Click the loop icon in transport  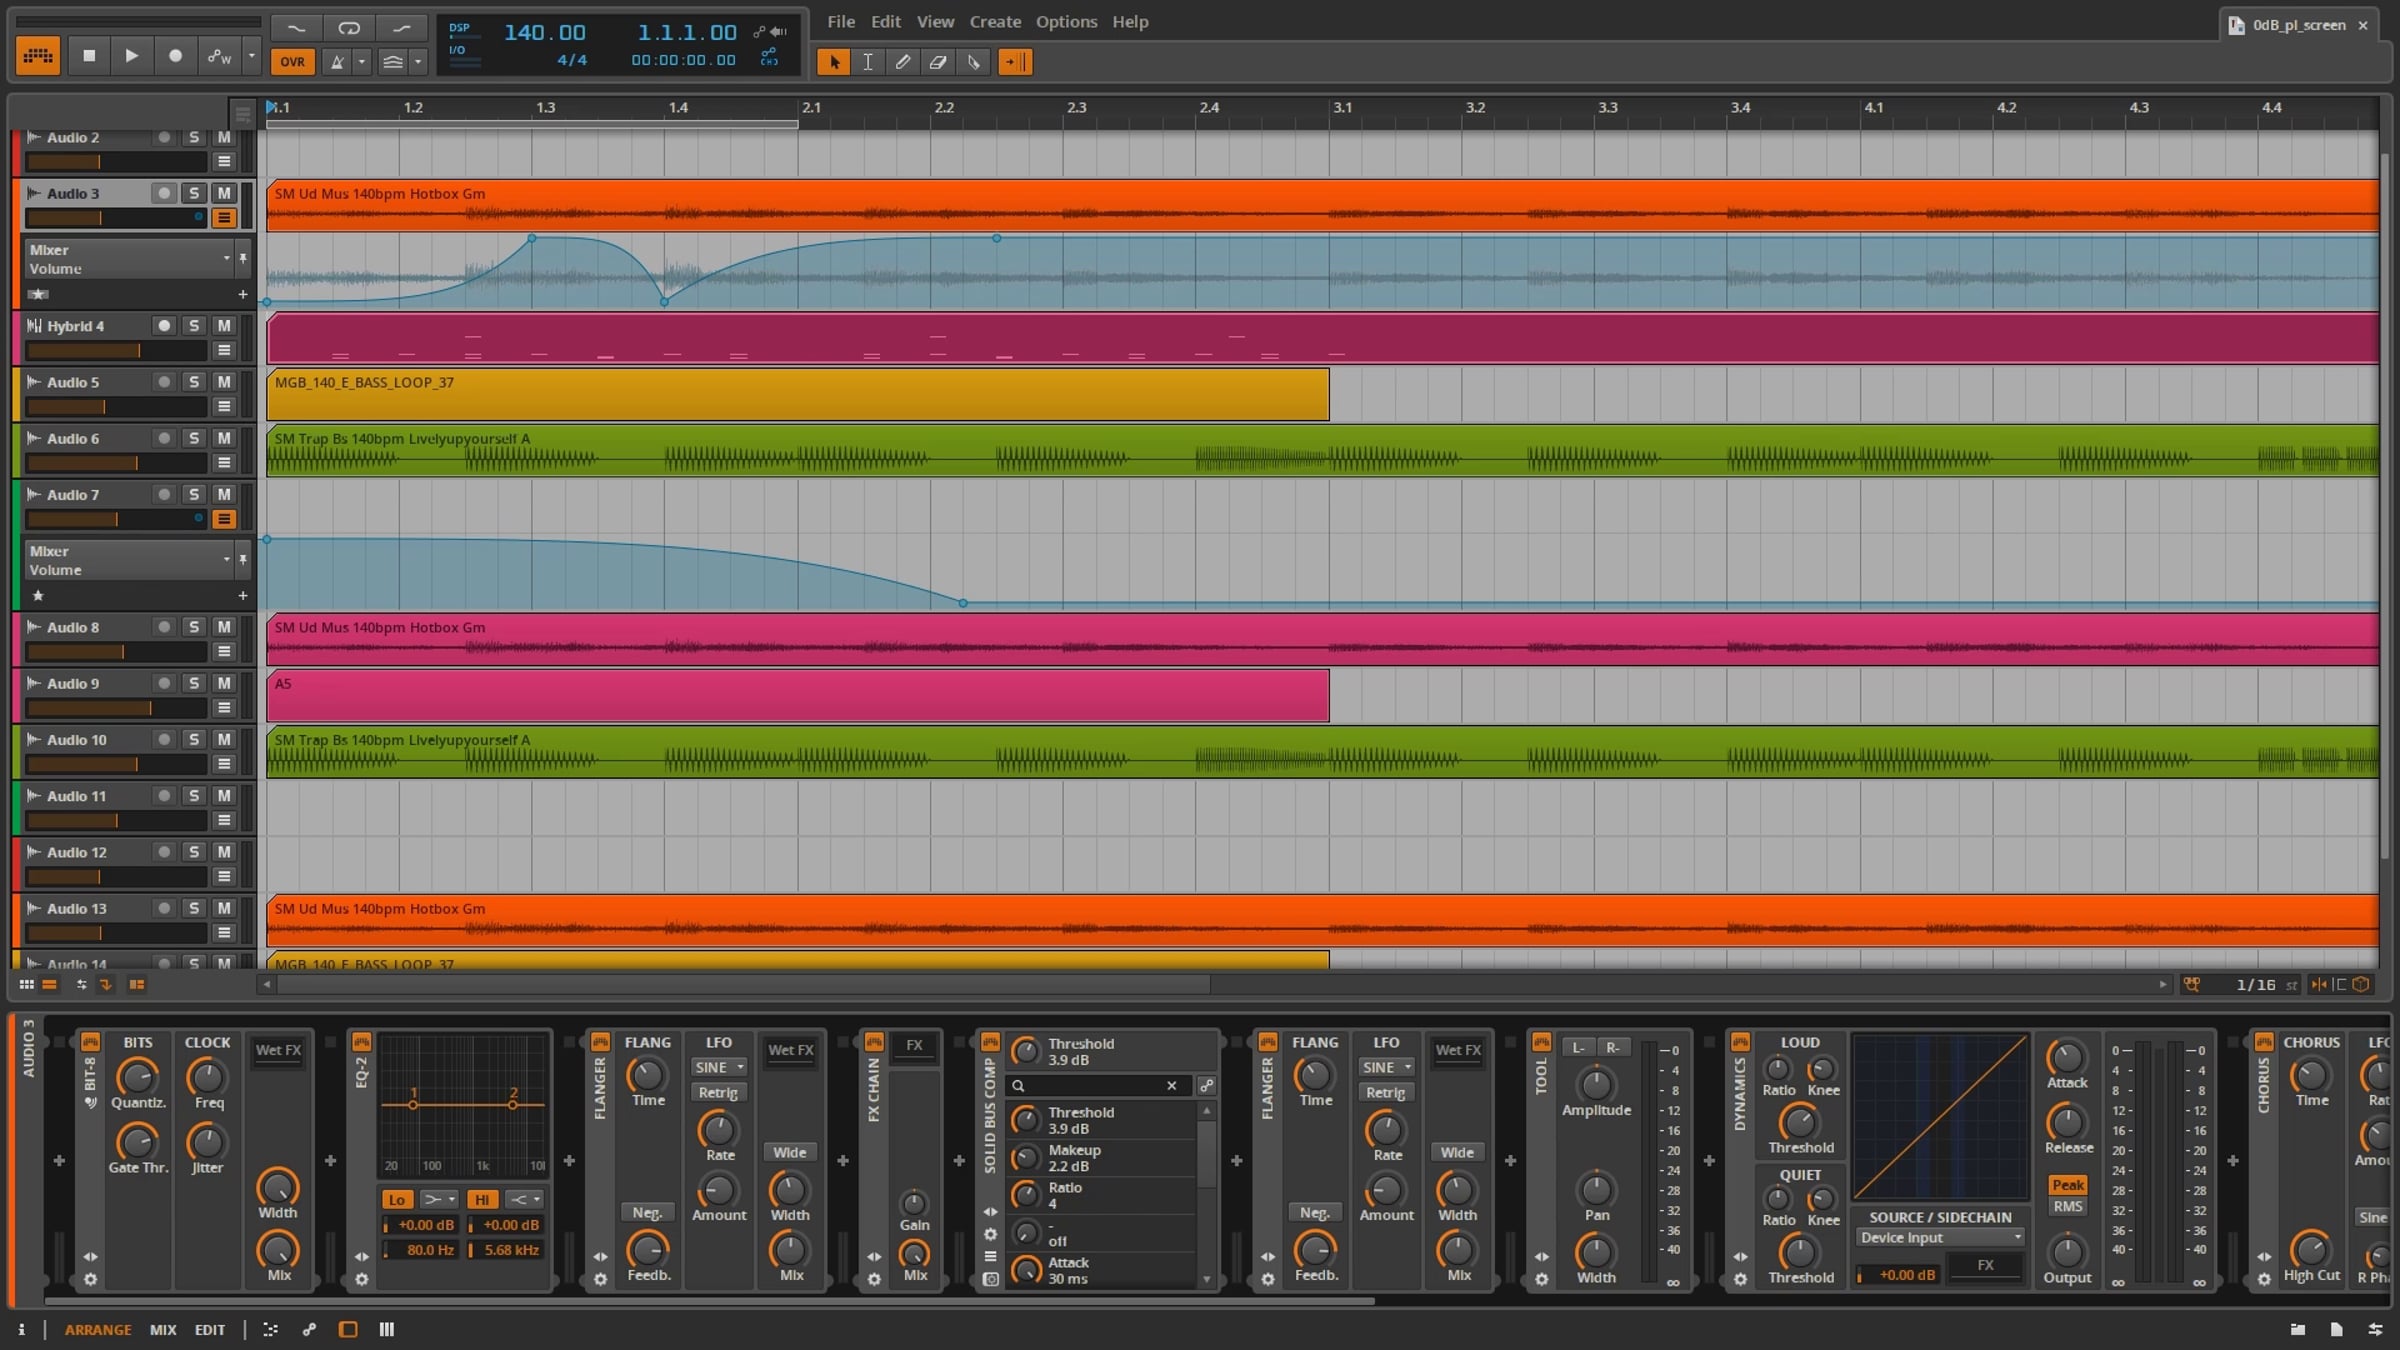point(349,28)
